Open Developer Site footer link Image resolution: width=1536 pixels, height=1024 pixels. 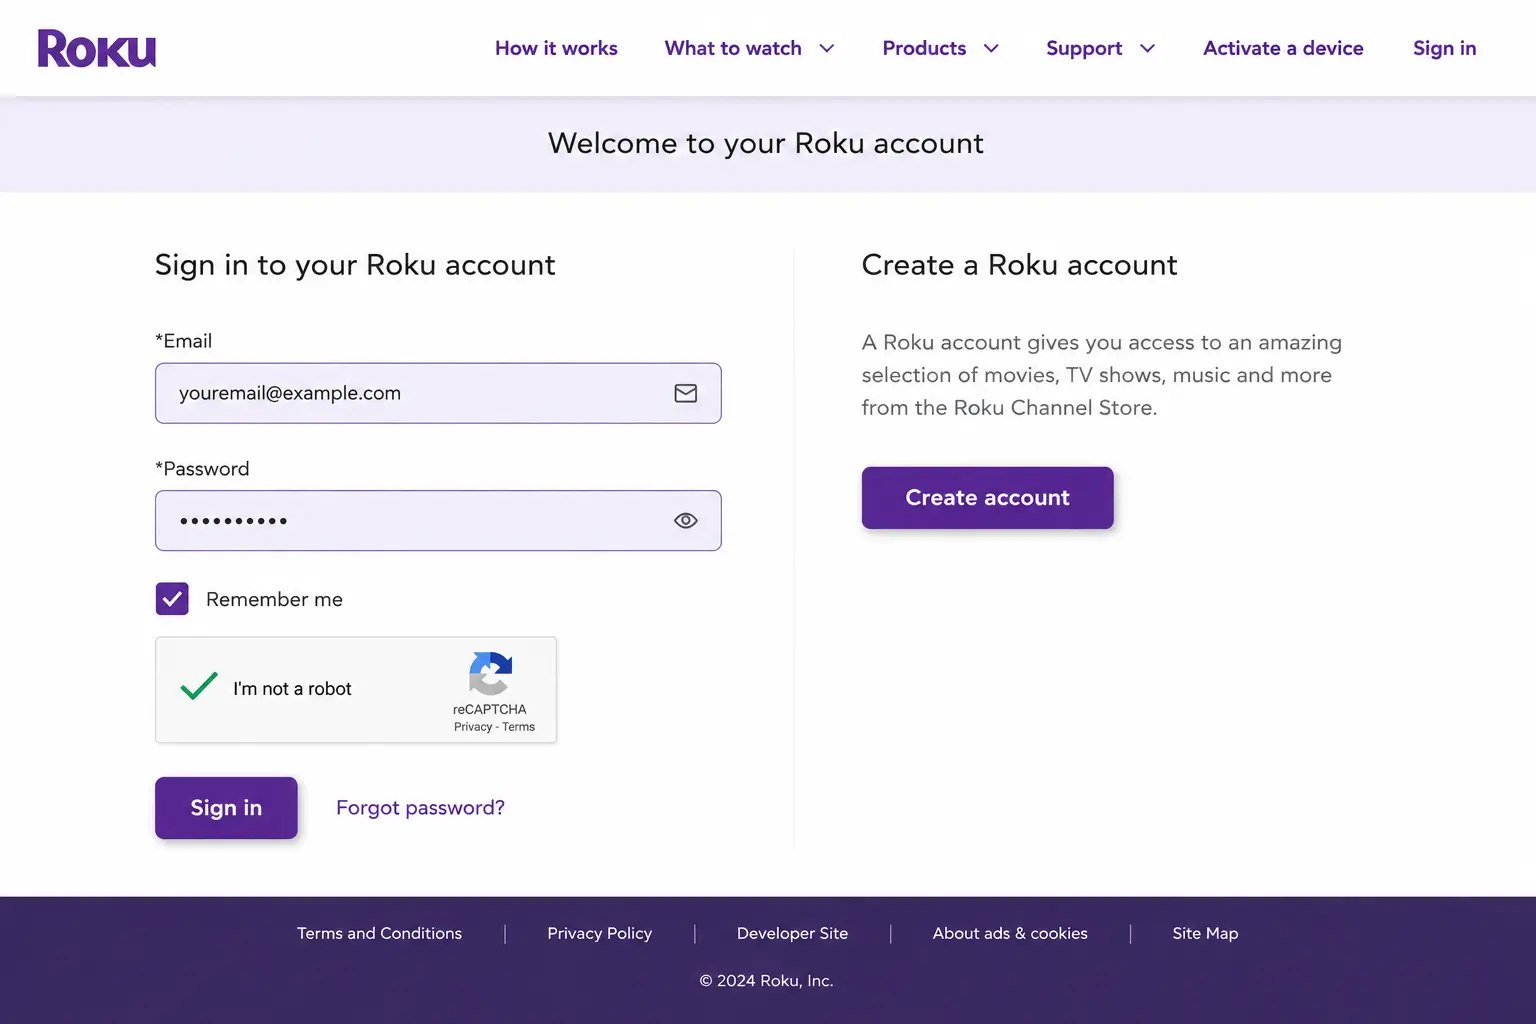[x=792, y=933]
